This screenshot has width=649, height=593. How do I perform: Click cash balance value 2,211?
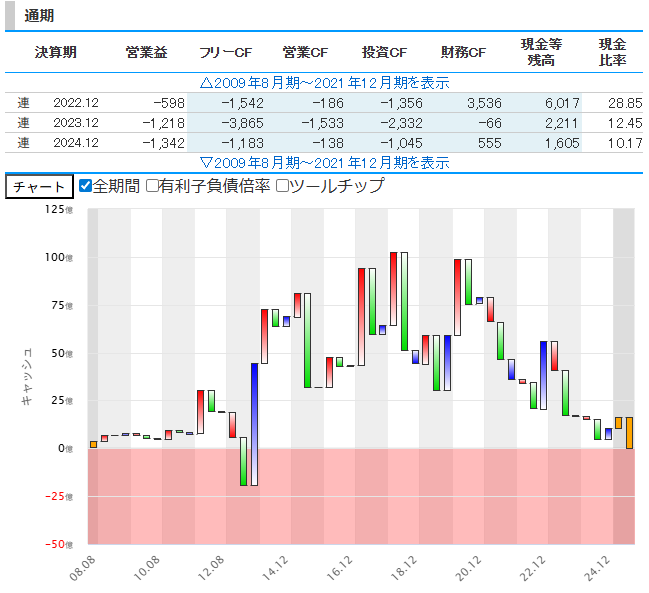coord(562,123)
